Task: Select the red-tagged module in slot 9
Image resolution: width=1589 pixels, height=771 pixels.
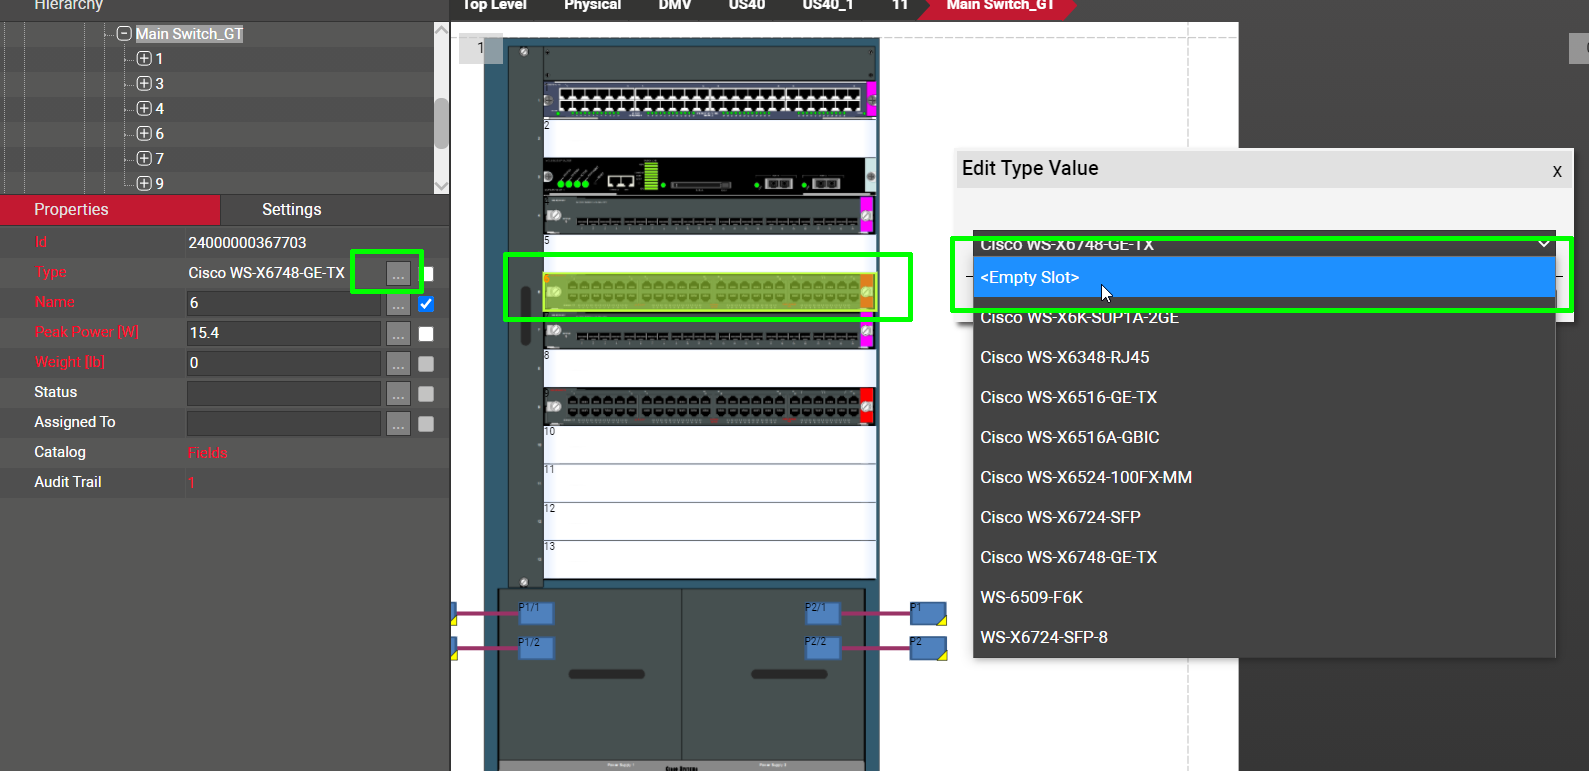Action: [708, 406]
